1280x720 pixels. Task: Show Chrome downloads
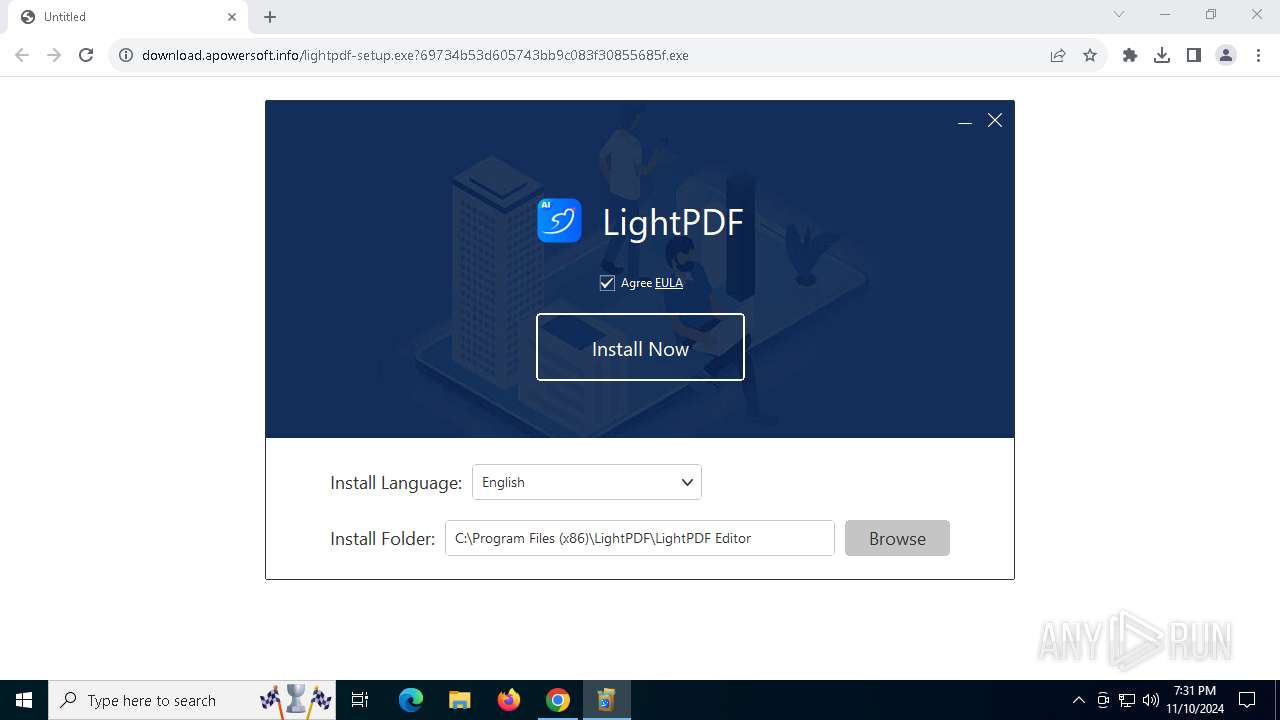[1162, 55]
